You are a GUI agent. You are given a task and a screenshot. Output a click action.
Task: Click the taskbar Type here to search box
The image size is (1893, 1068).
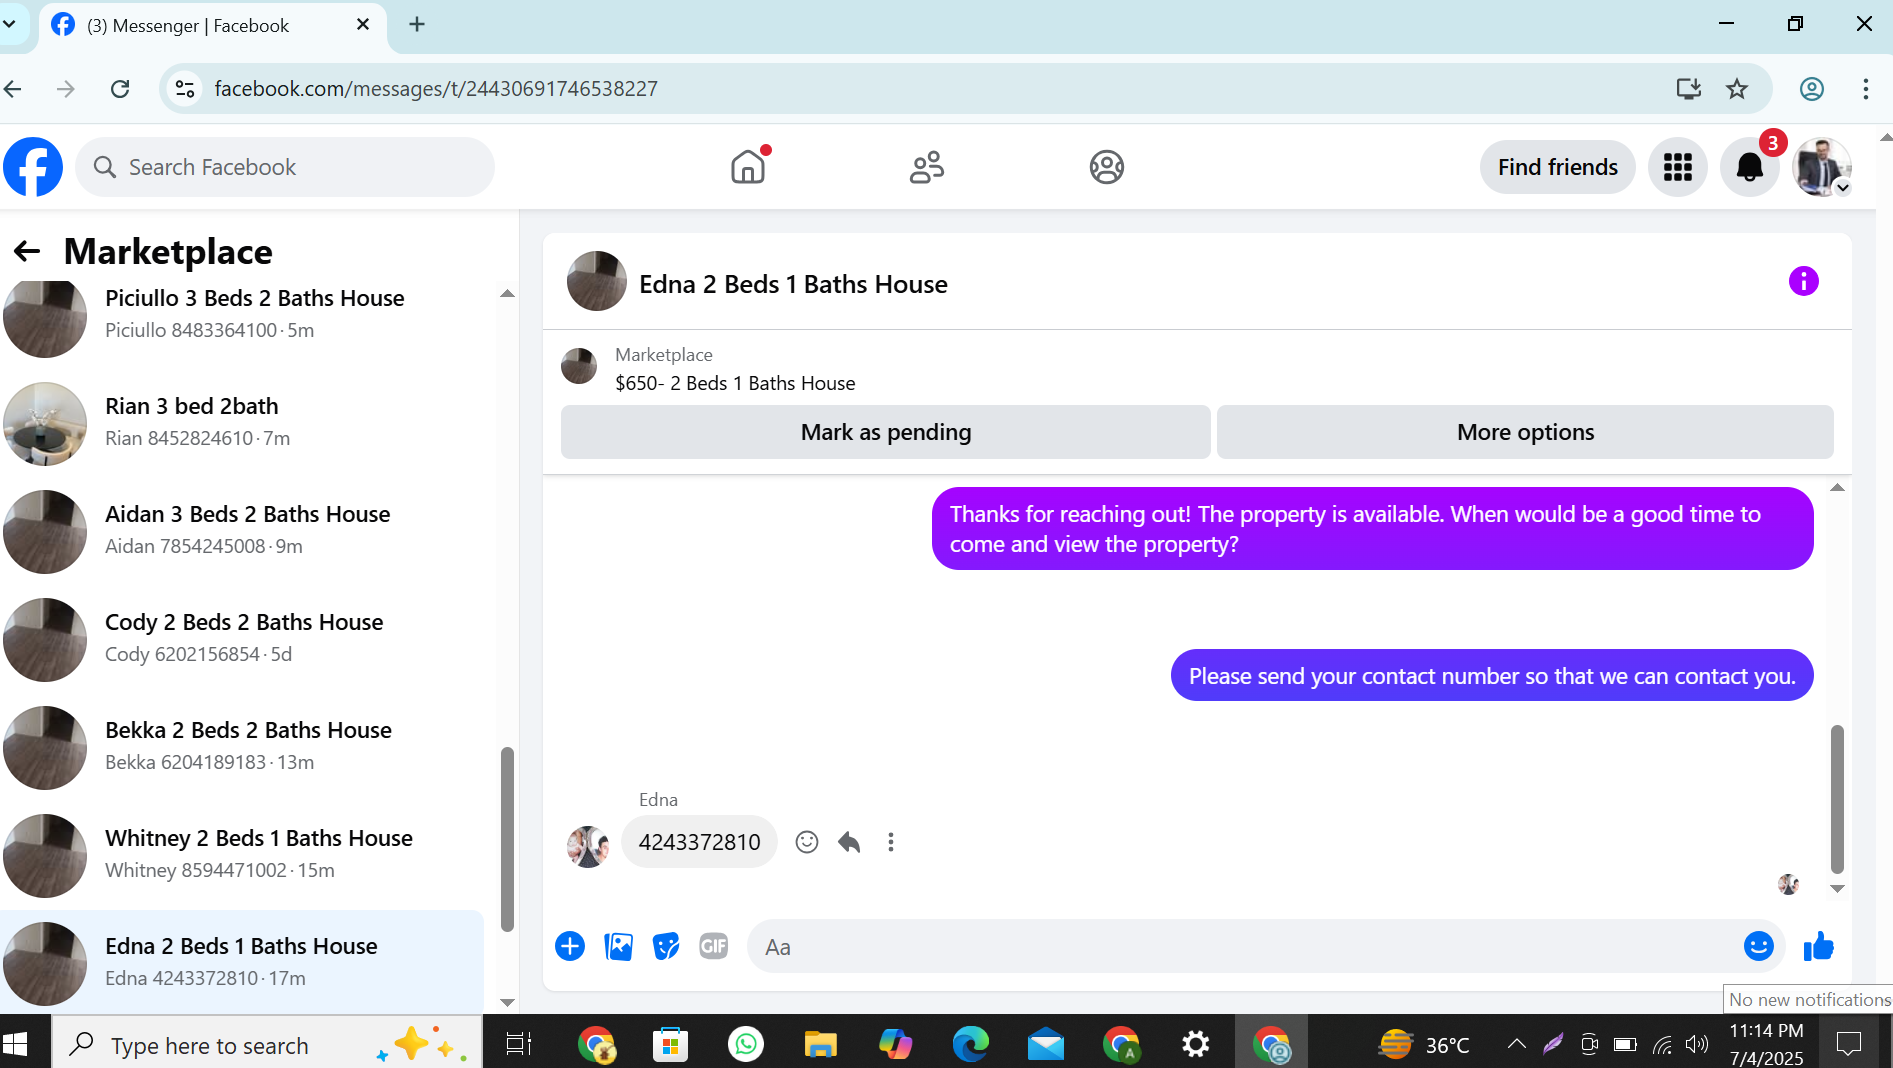point(267,1045)
